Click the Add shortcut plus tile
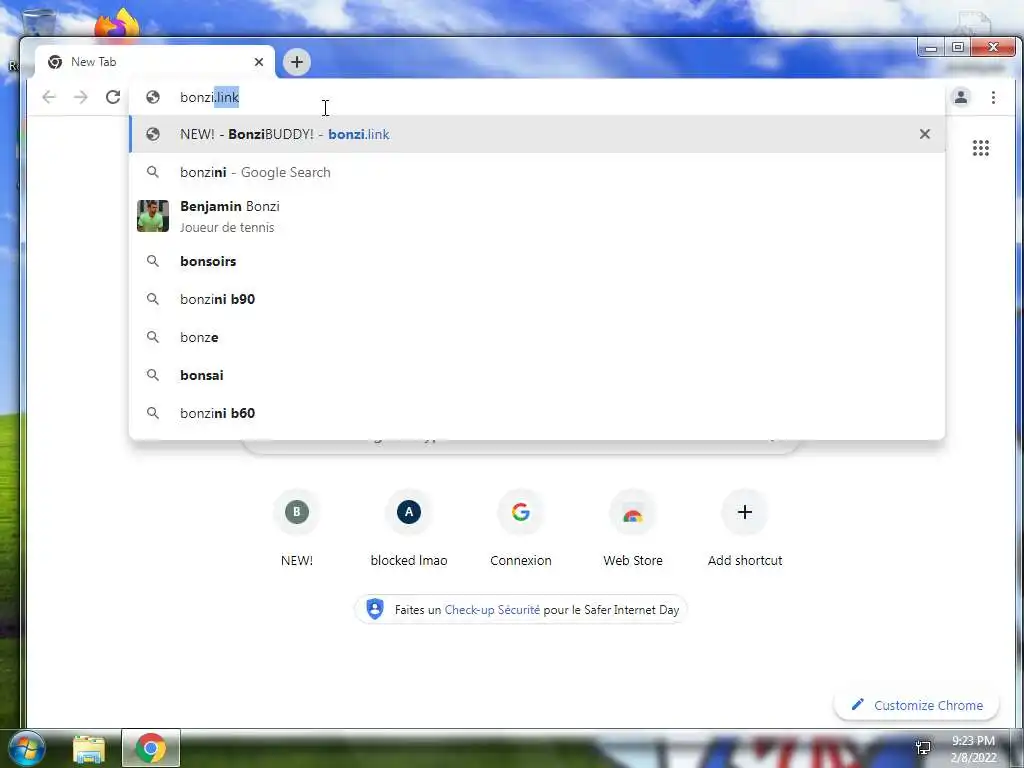1024x768 pixels. 744,528
